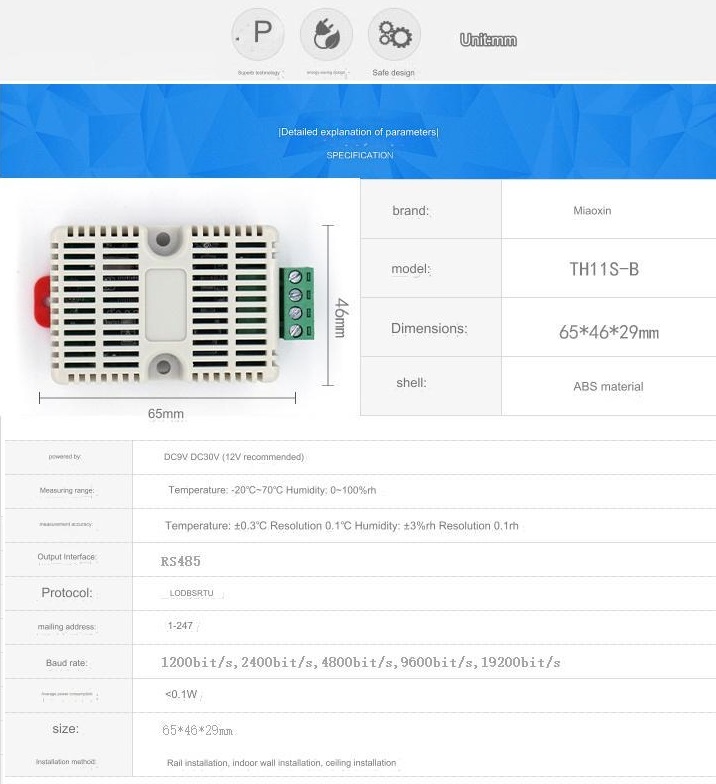Select the LODBSRTU protocol value
This screenshot has height=784, width=716.
pos(191,593)
